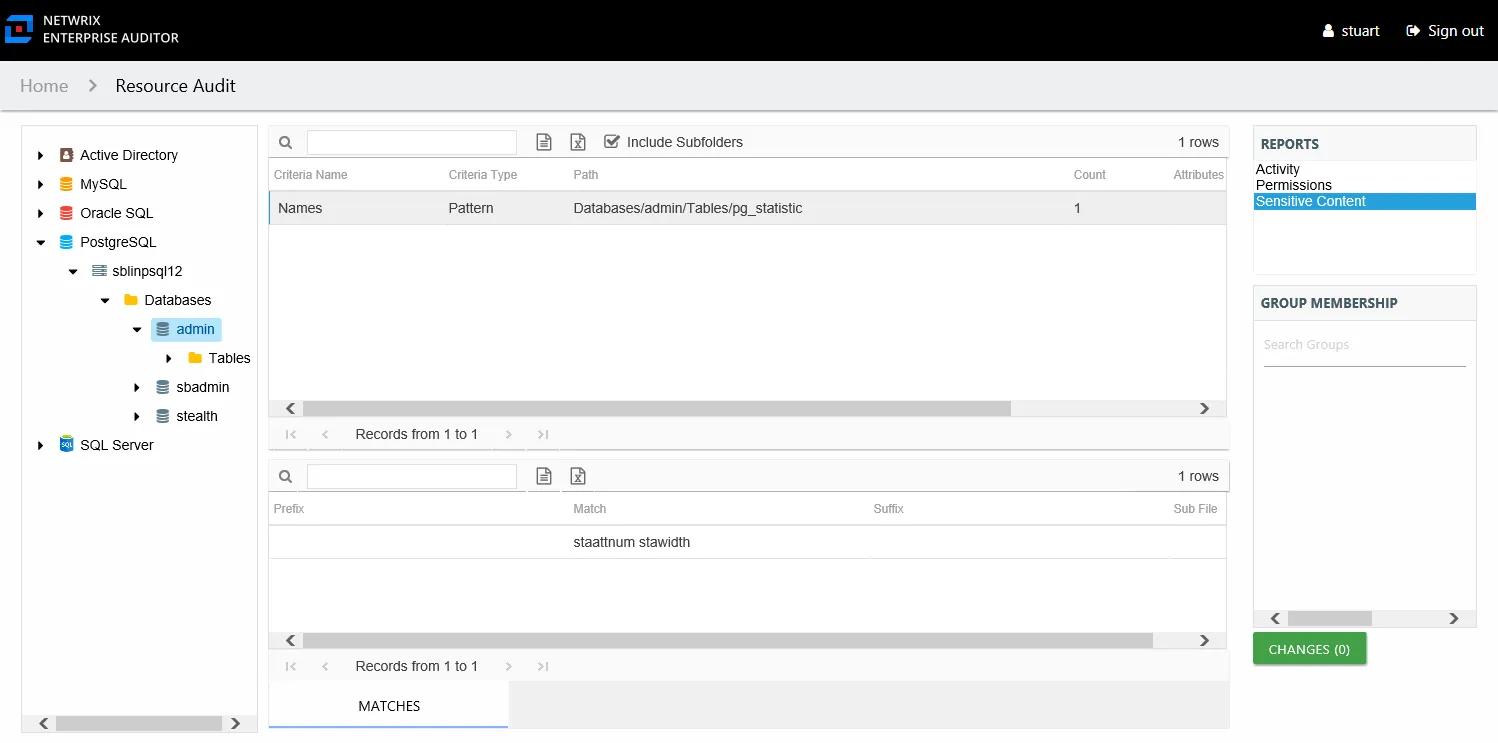Click the upper grid search input field
The image size is (1498, 743).
(412, 142)
